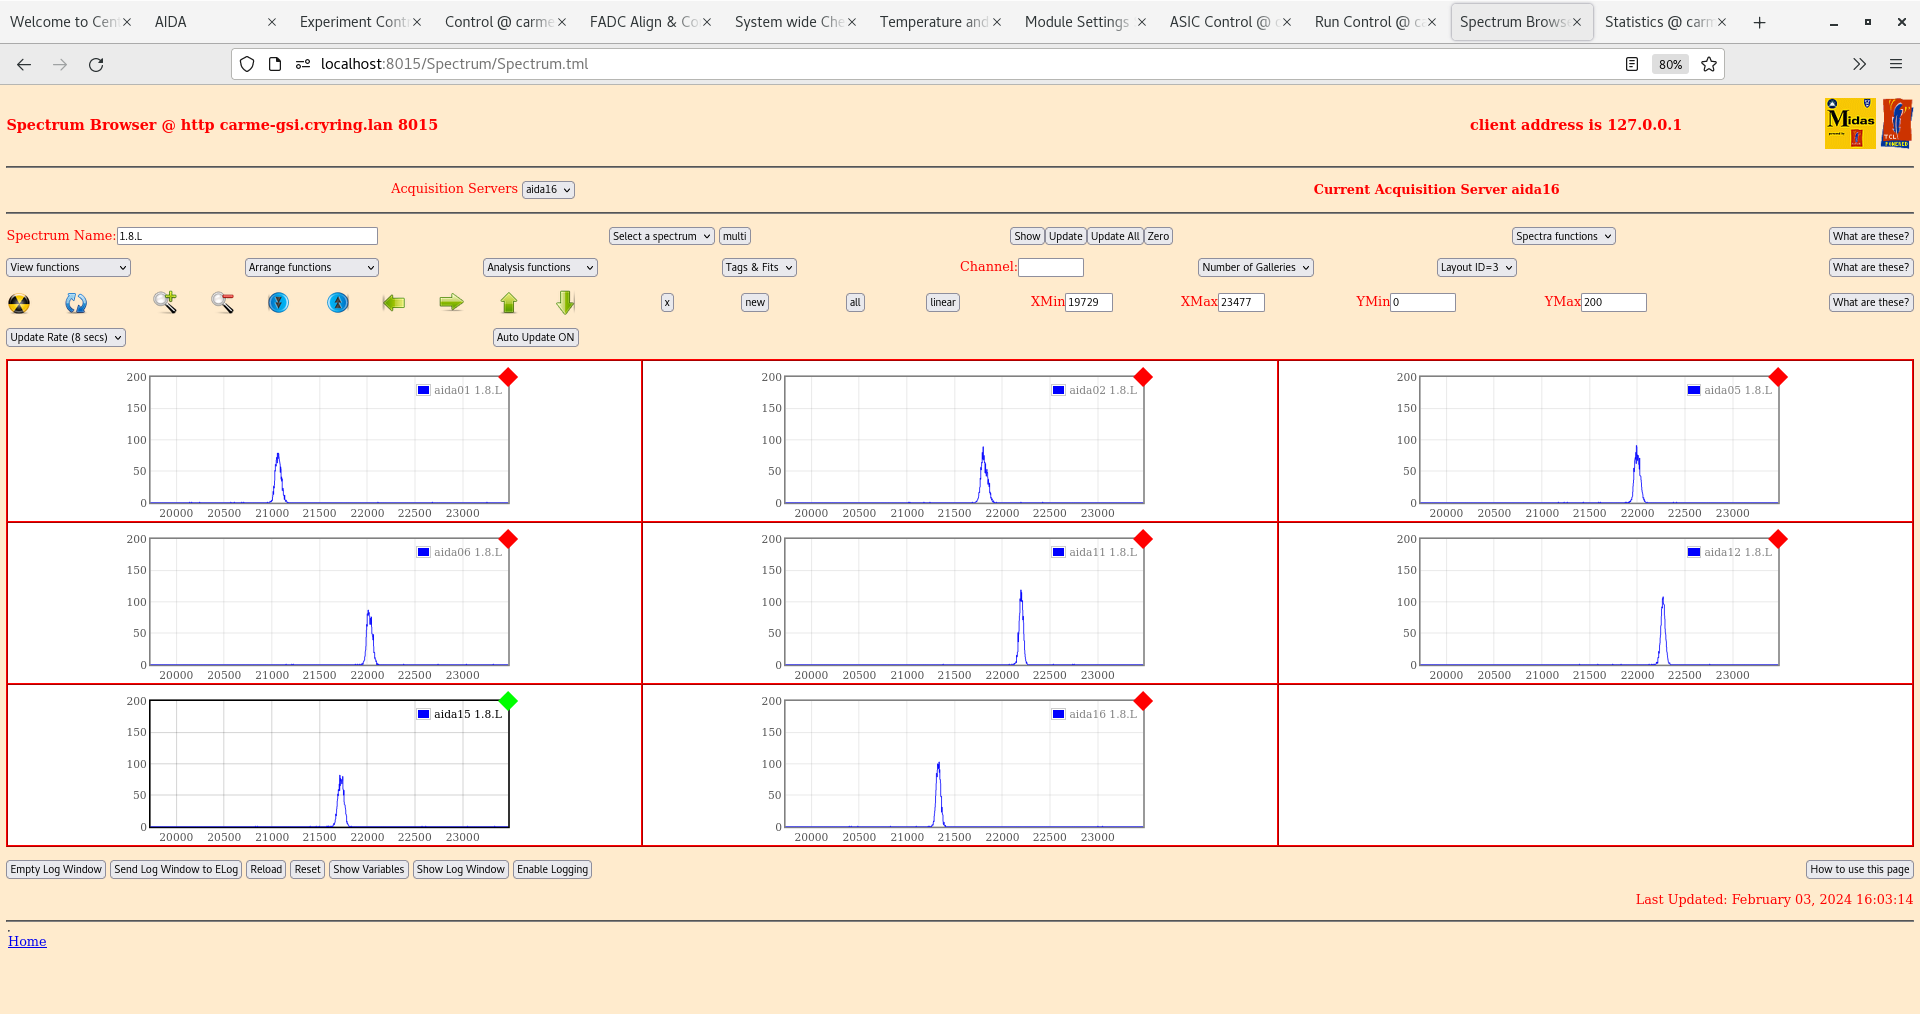Image resolution: width=1920 pixels, height=1014 pixels.
Task: Toggle the linear scale button
Action: point(942,303)
